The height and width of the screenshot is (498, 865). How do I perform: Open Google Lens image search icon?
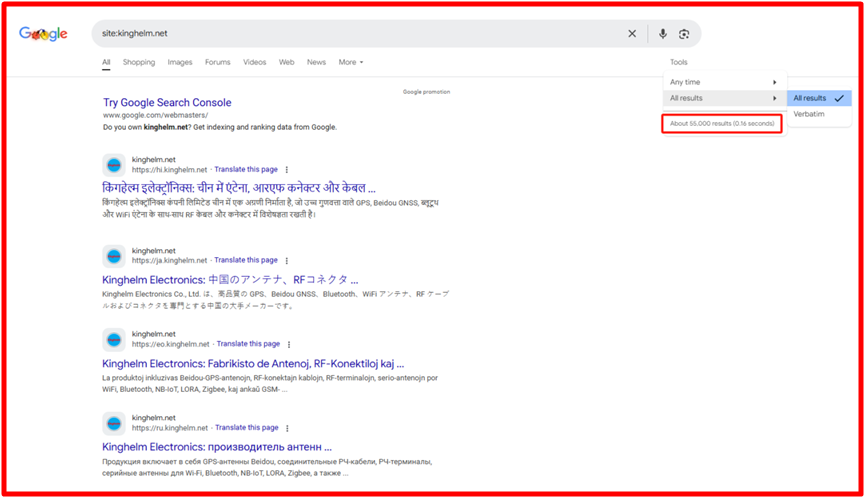(684, 34)
